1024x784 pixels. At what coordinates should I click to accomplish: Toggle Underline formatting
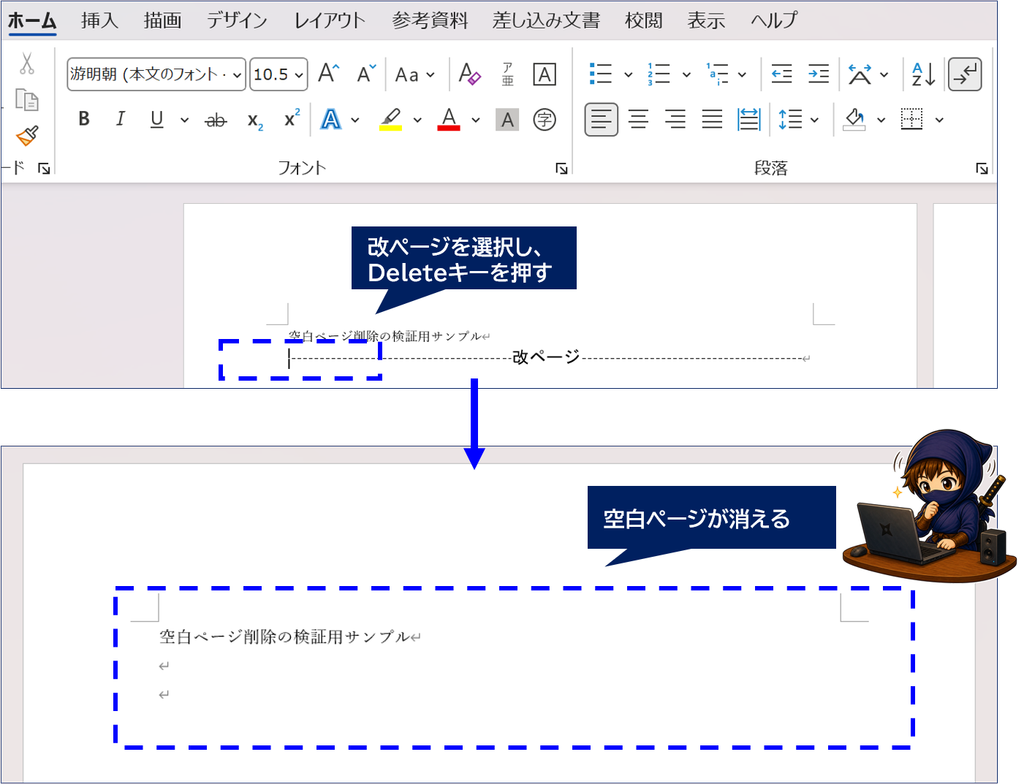click(x=157, y=120)
